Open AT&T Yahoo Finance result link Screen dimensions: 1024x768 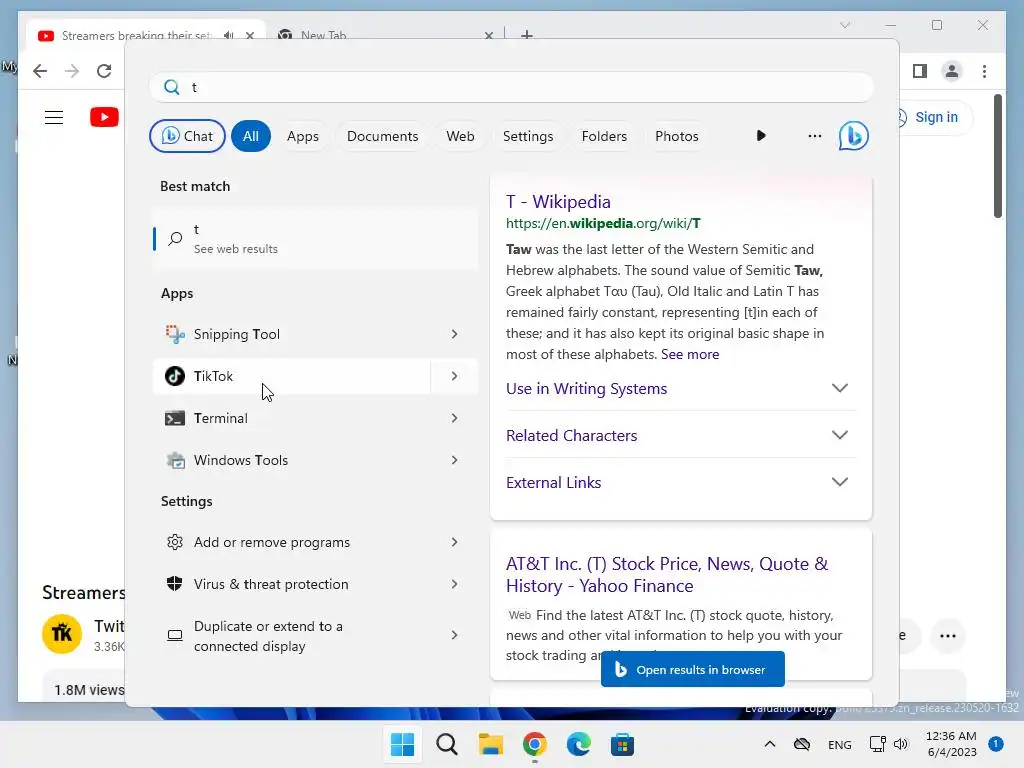click(x=667, y=575)
